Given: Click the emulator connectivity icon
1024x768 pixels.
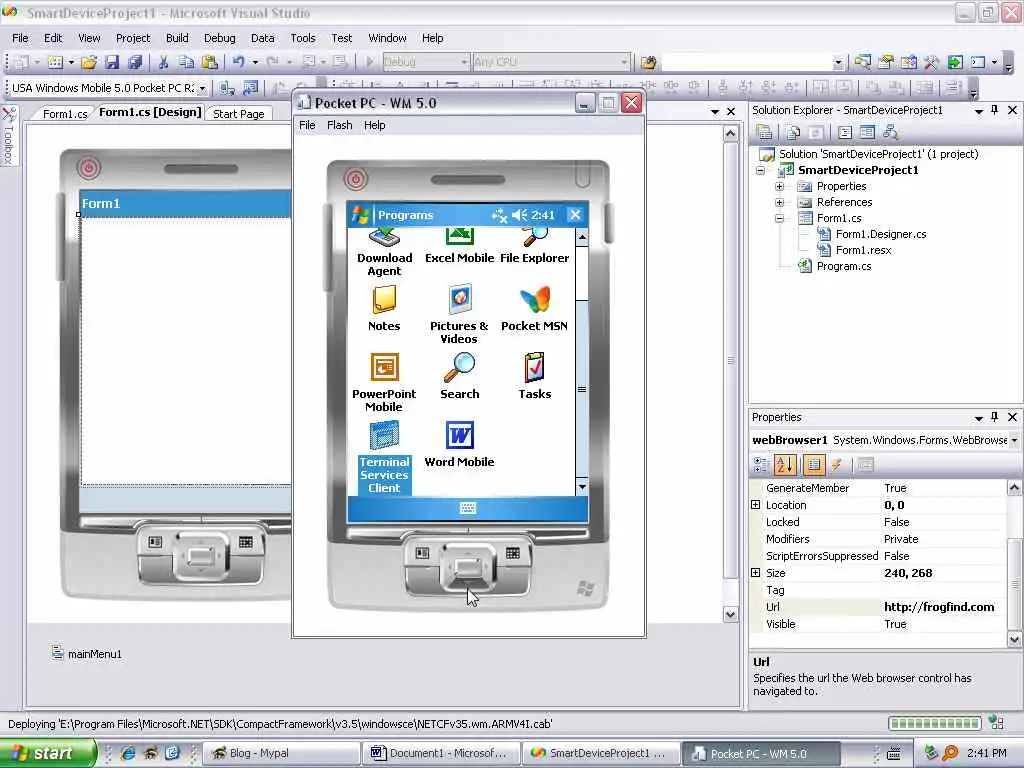Looking at the screenshot, I should (x=500, y=215).
